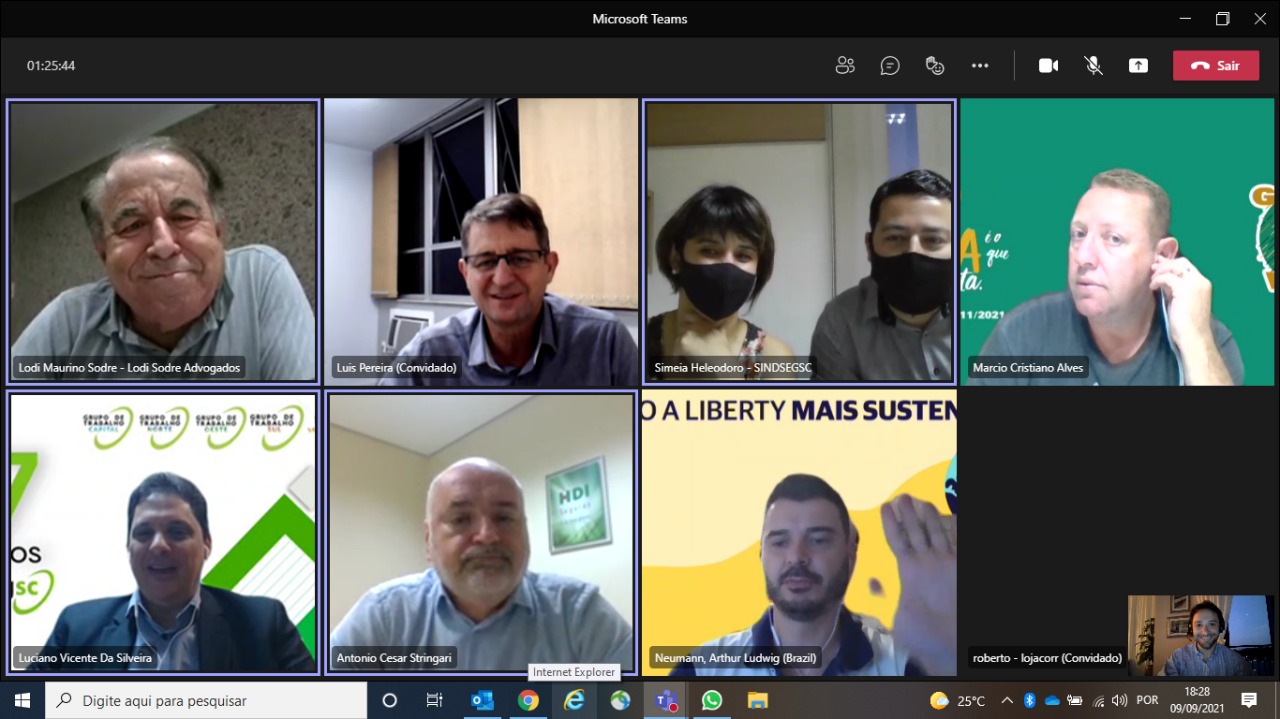
Task: Open the meeting chat
Action: point(890,66)
